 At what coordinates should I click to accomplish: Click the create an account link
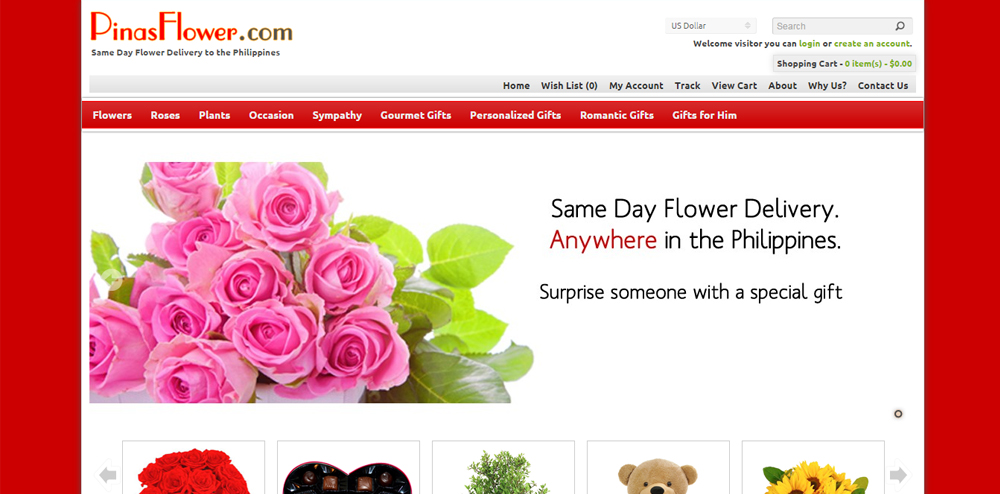point(871,44)
